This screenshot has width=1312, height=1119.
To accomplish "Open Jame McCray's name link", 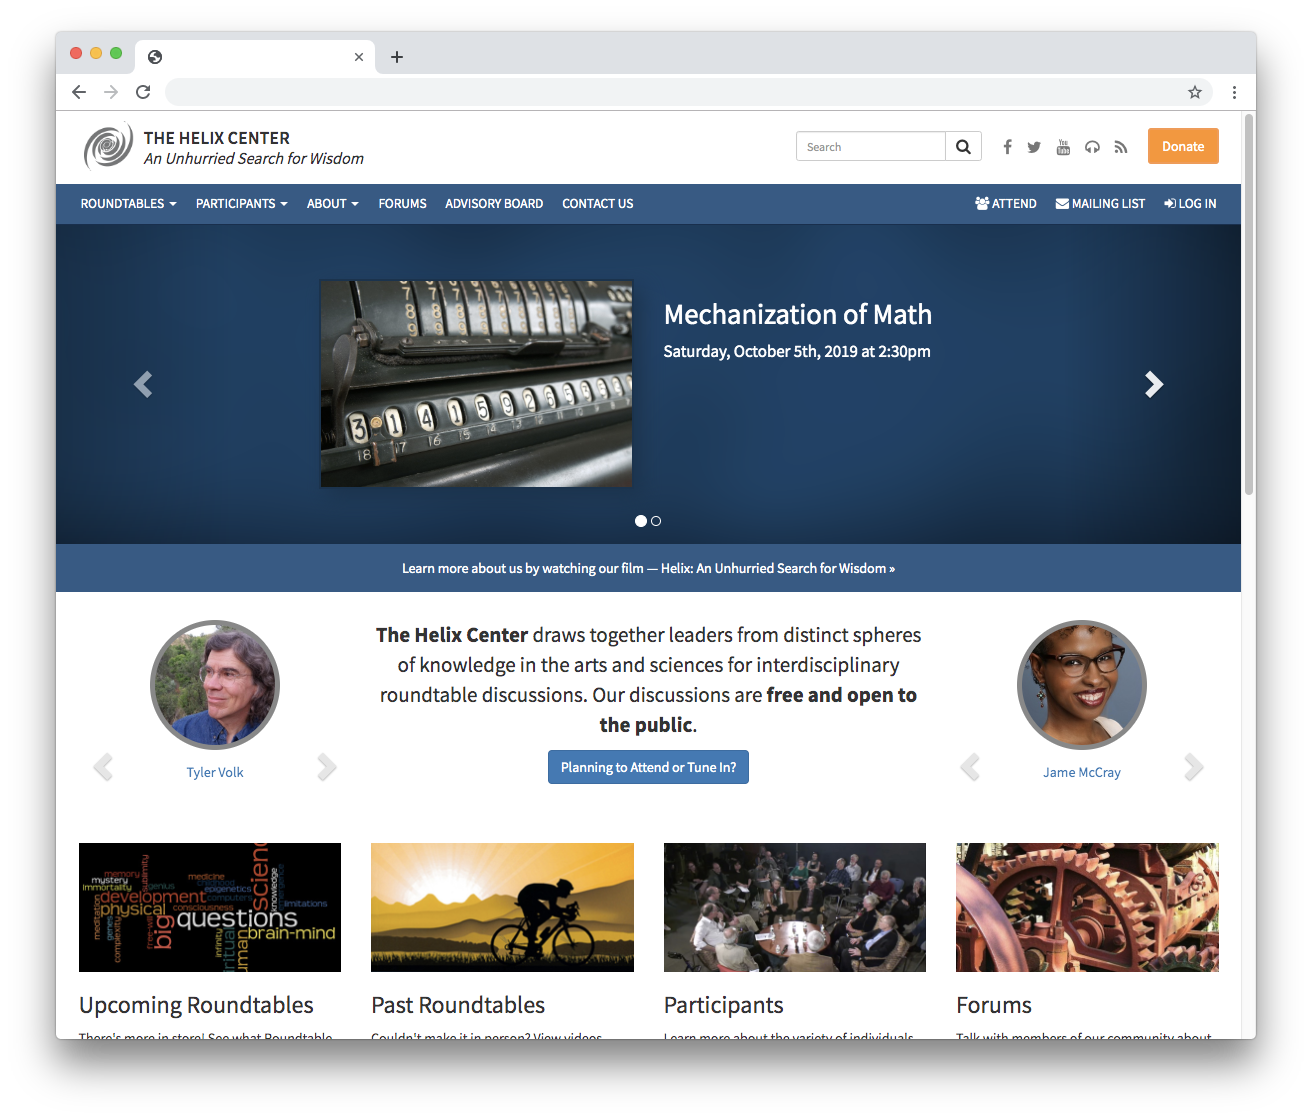I will tap(1081, 772).
